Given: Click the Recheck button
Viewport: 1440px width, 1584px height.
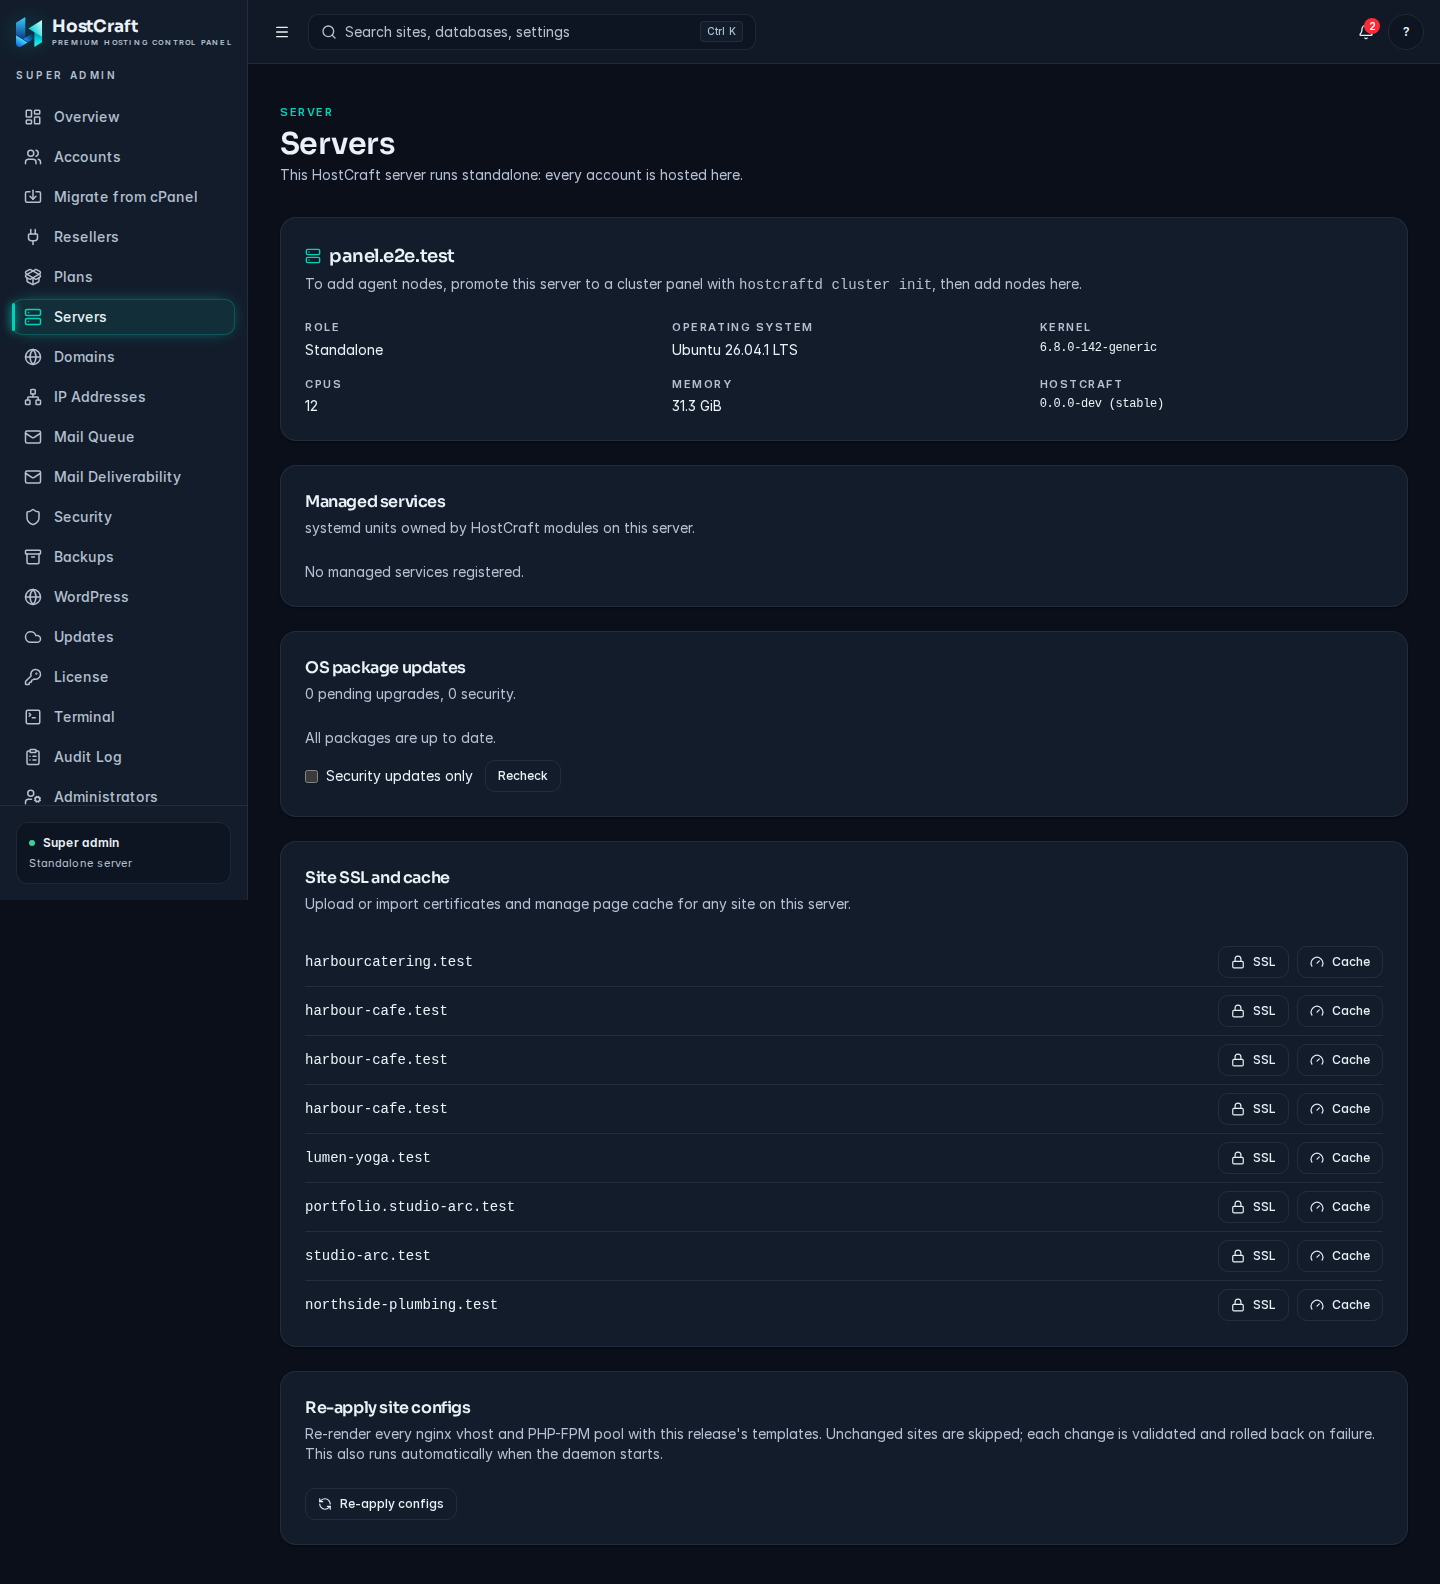Looking at the screenshot, I should point(523,776).
